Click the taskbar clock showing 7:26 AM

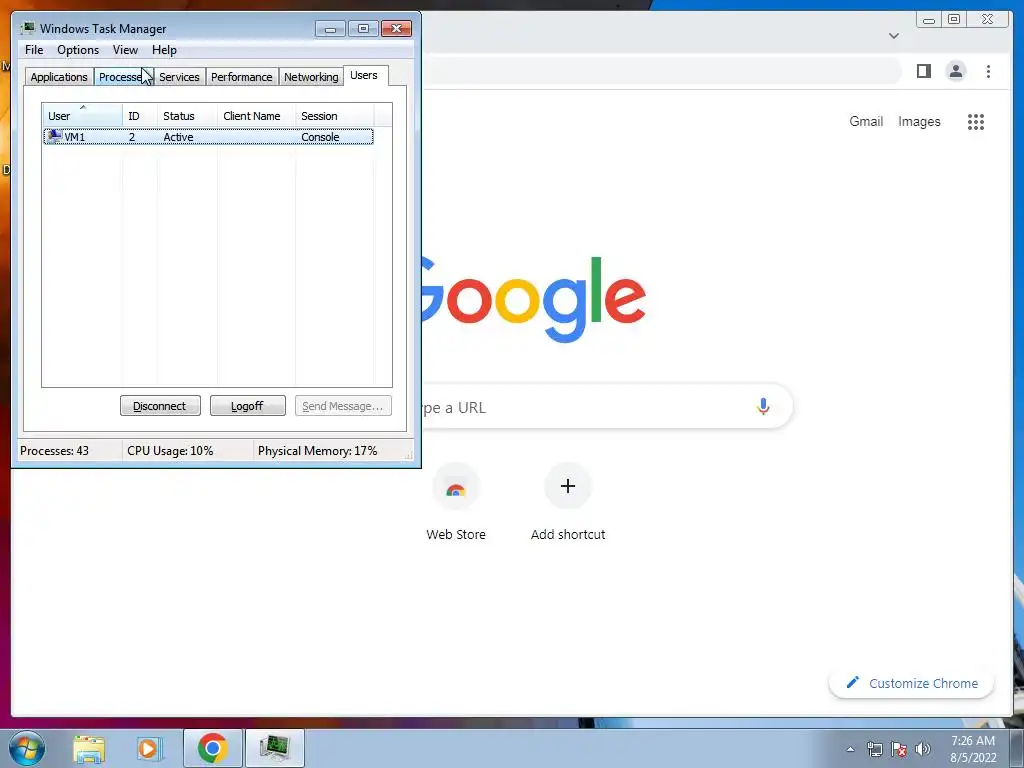point(973,749)
